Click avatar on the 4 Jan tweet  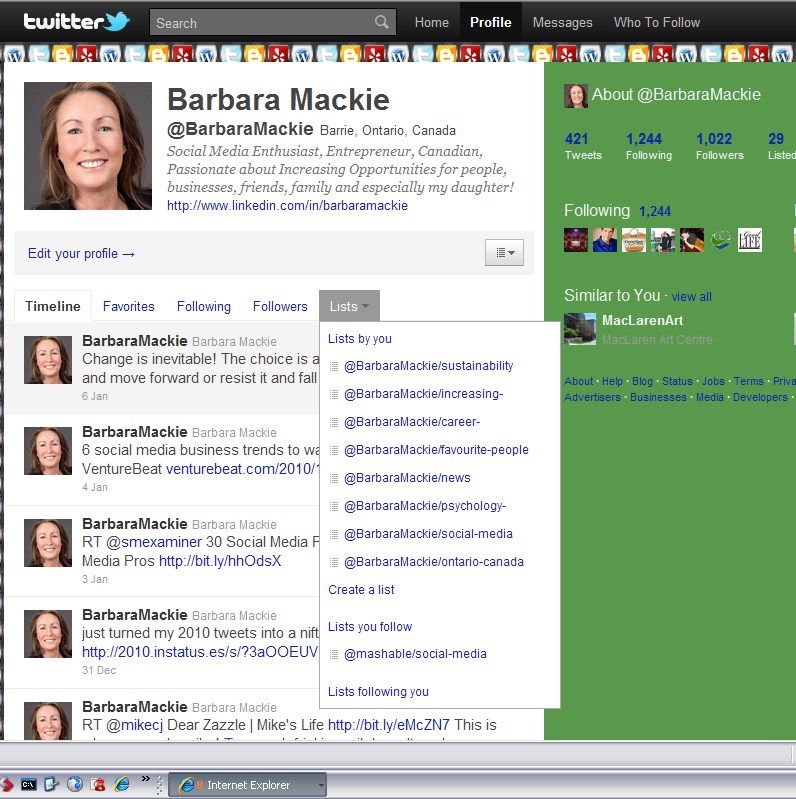click(48, 451)
